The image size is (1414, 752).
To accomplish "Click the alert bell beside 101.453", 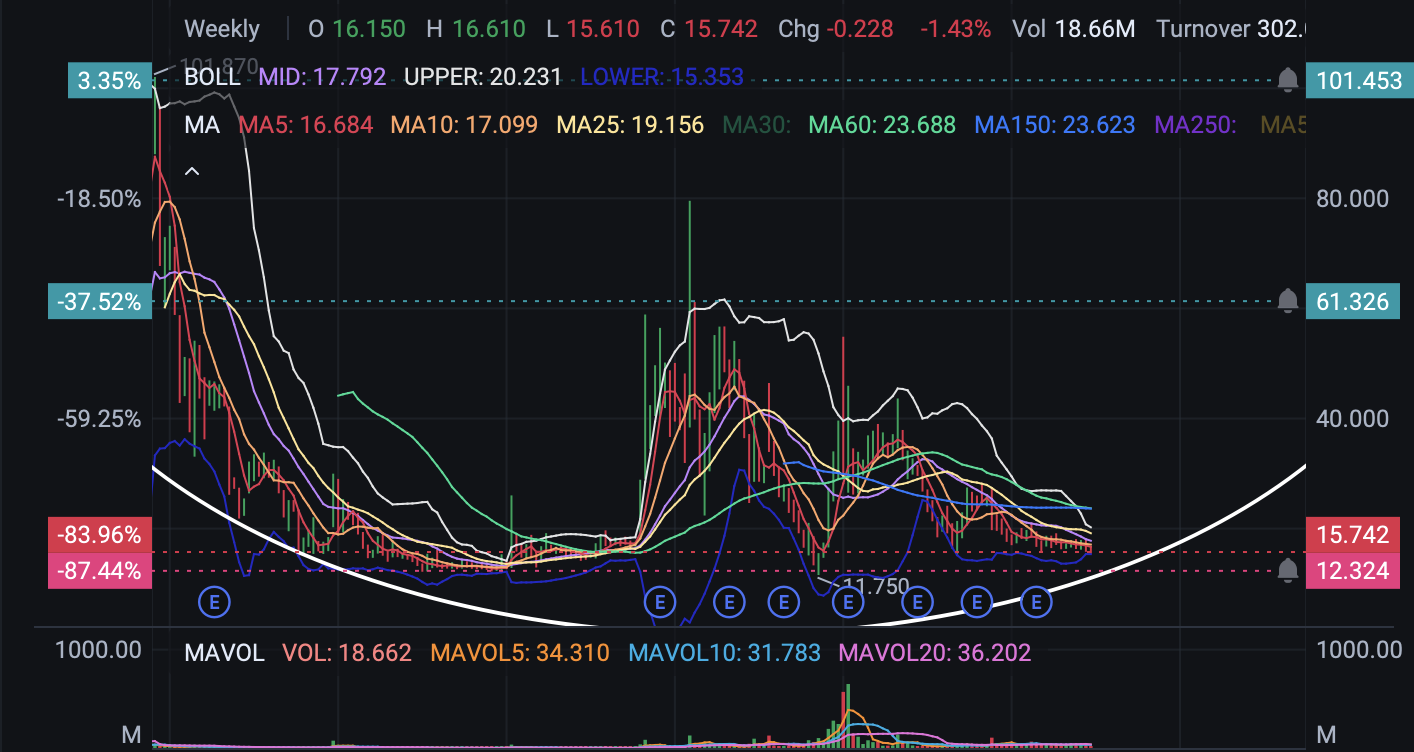I will pos(1288,80).
